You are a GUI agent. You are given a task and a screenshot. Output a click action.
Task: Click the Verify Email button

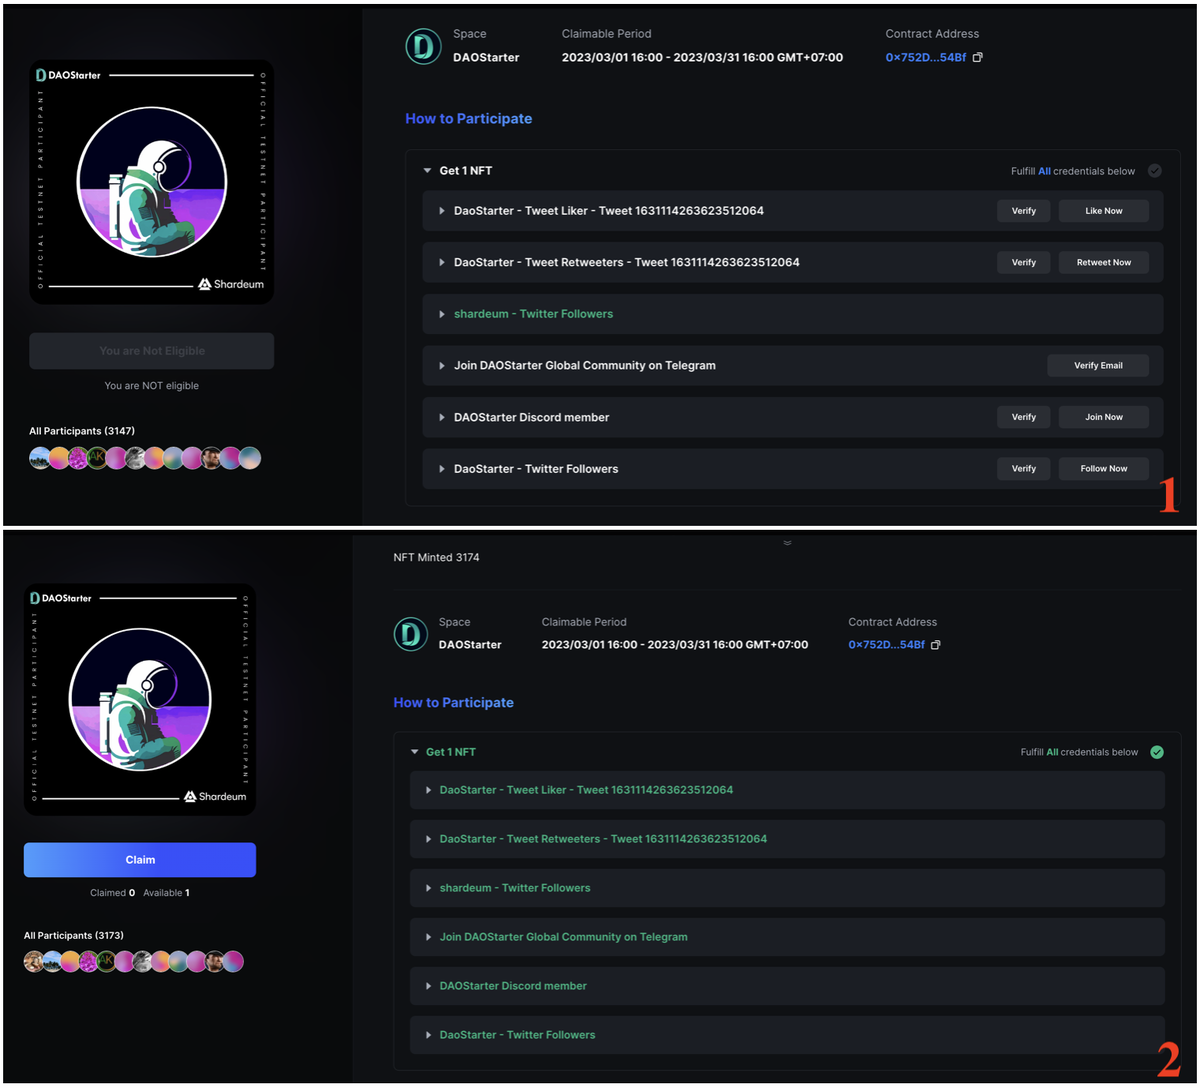coord(1098,366)
